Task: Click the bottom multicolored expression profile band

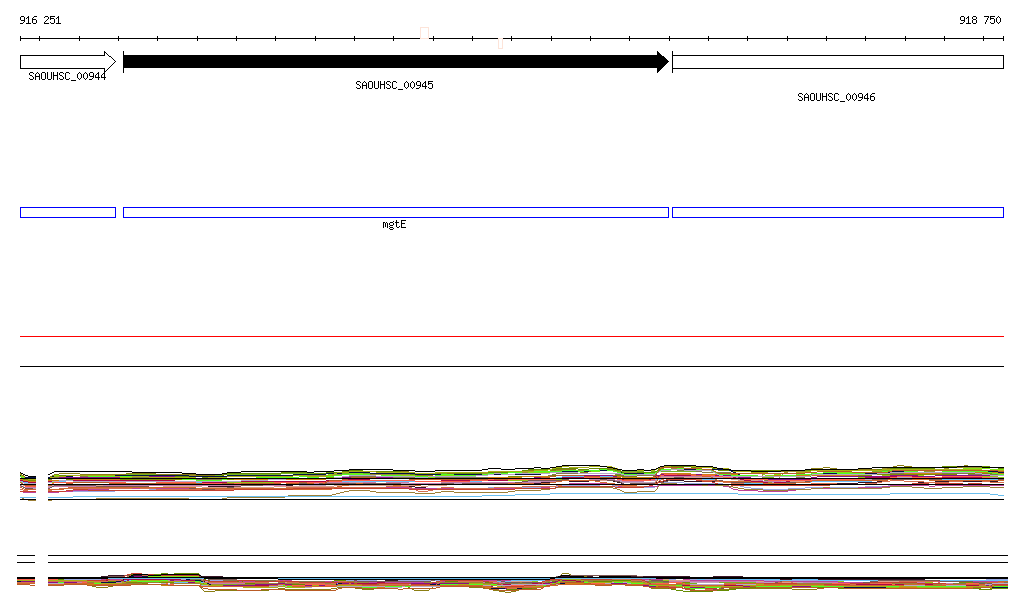Action: click(x=512, y=582)
